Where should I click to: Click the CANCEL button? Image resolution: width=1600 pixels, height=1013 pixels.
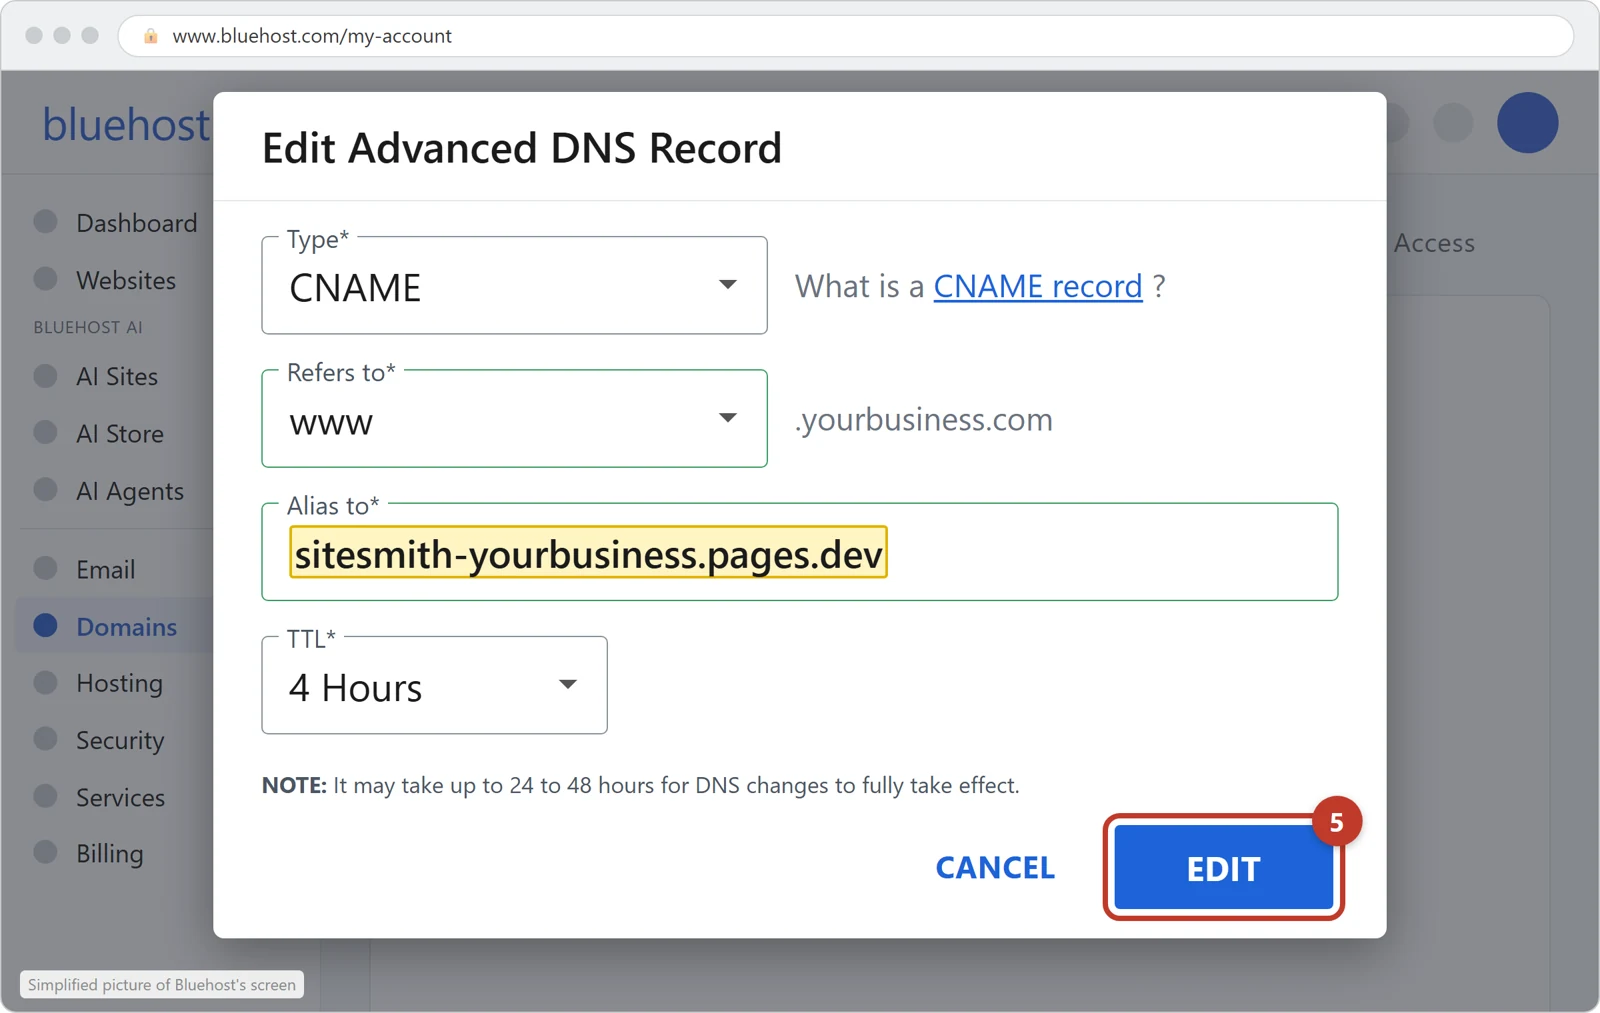(995, 868)
